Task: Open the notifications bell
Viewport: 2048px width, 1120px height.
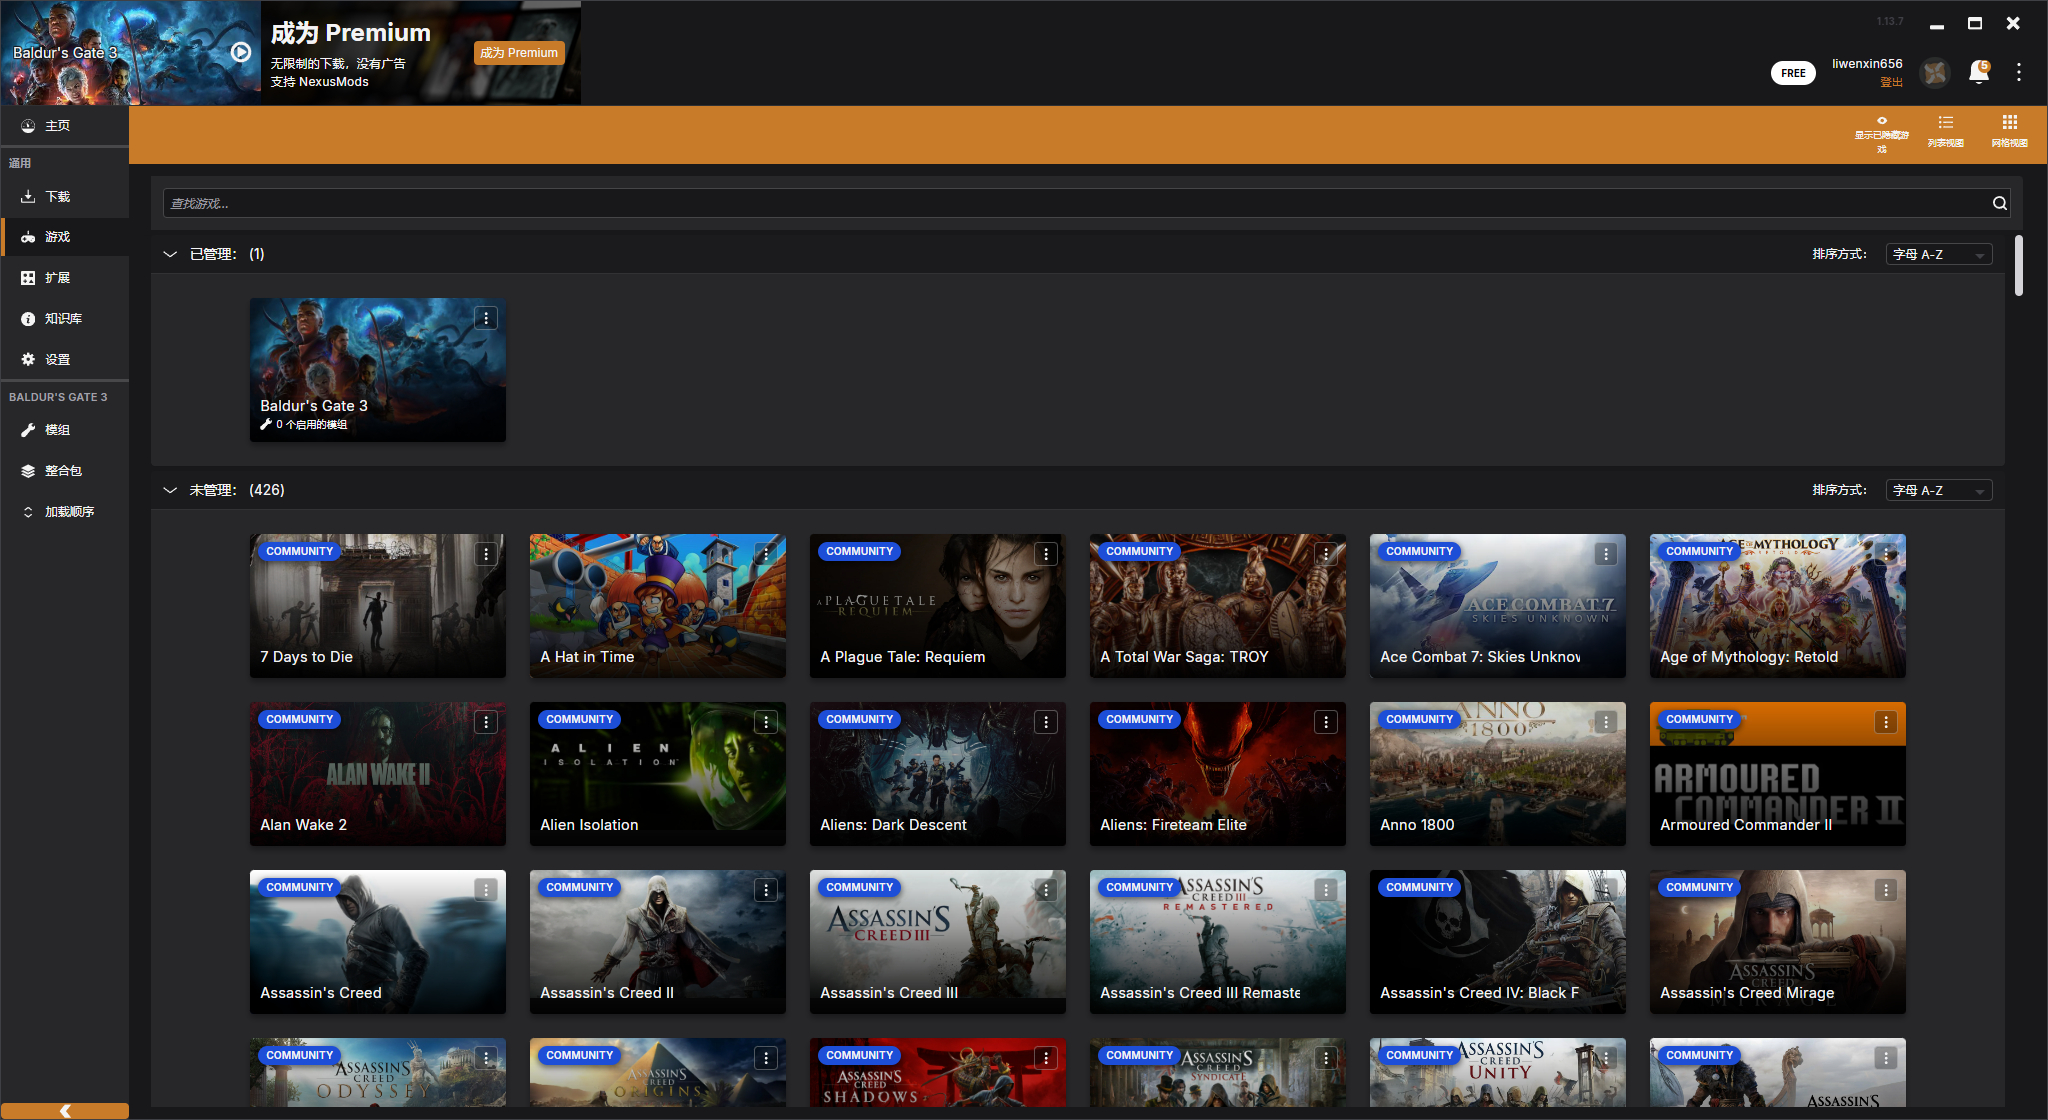Action: [x=1978, y=72]
